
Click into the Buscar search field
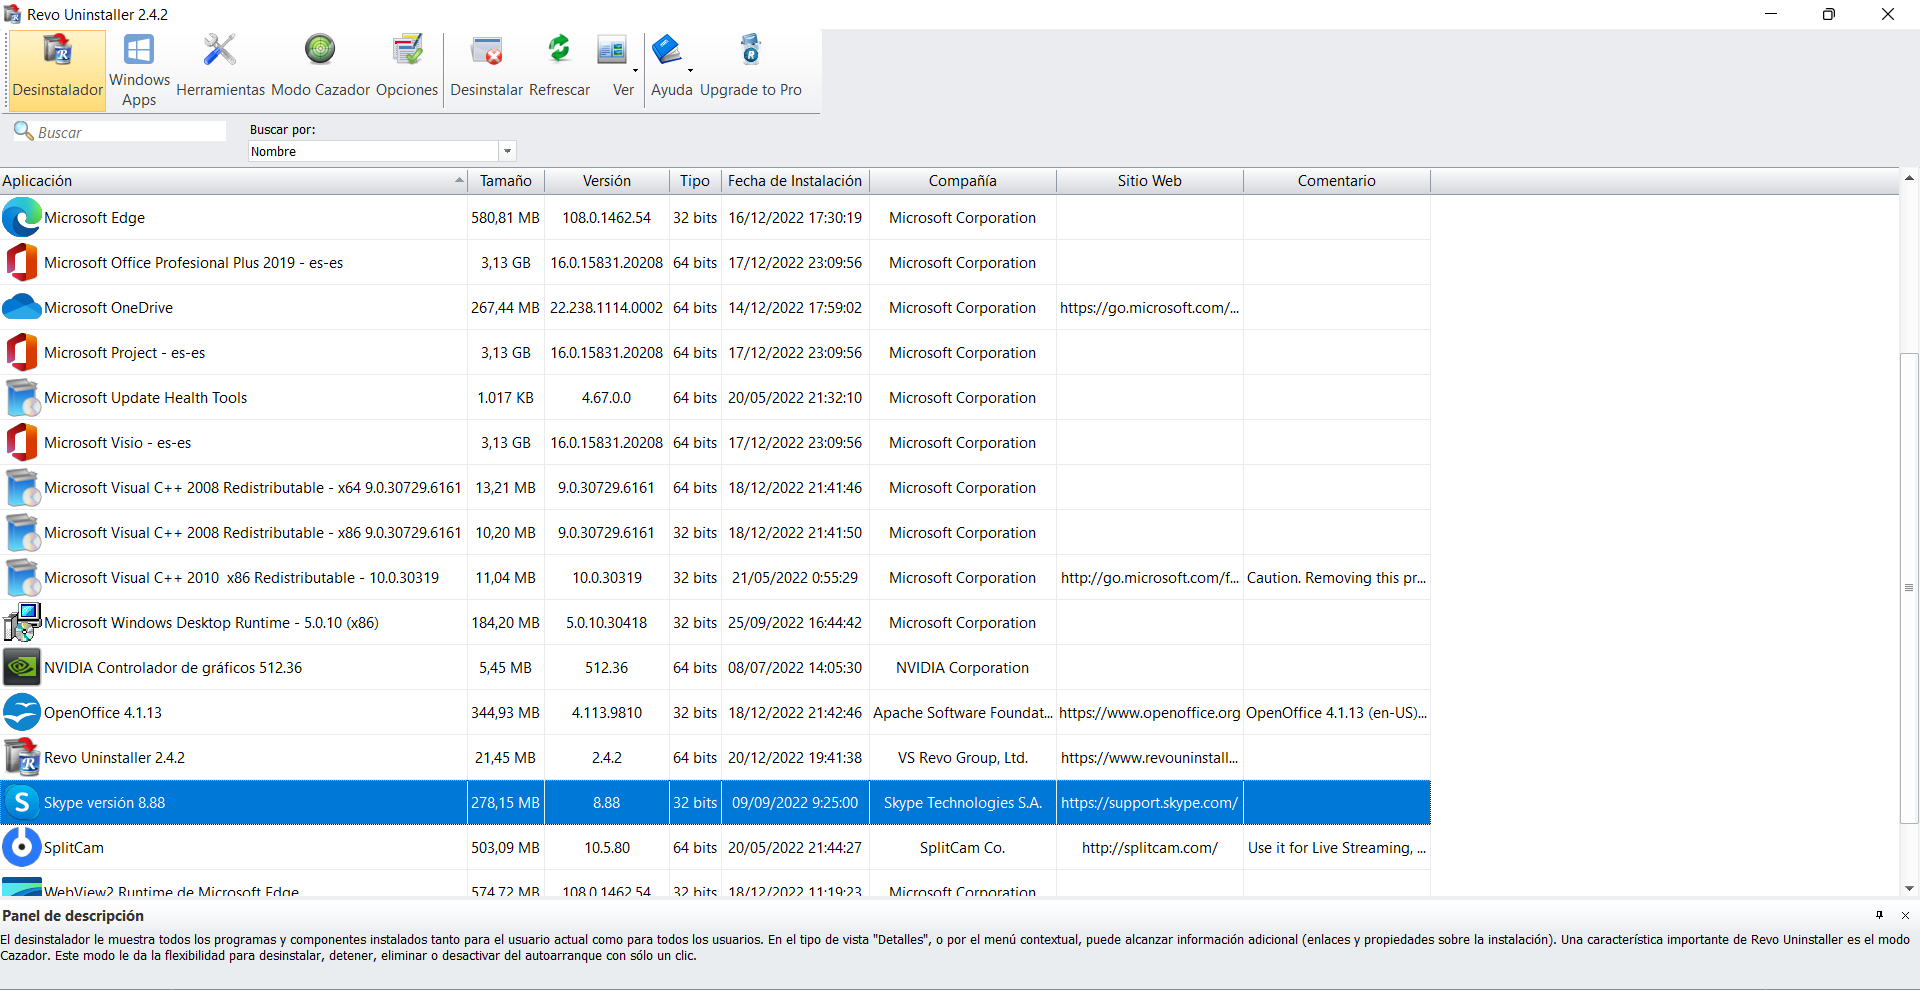click(130, 132)
